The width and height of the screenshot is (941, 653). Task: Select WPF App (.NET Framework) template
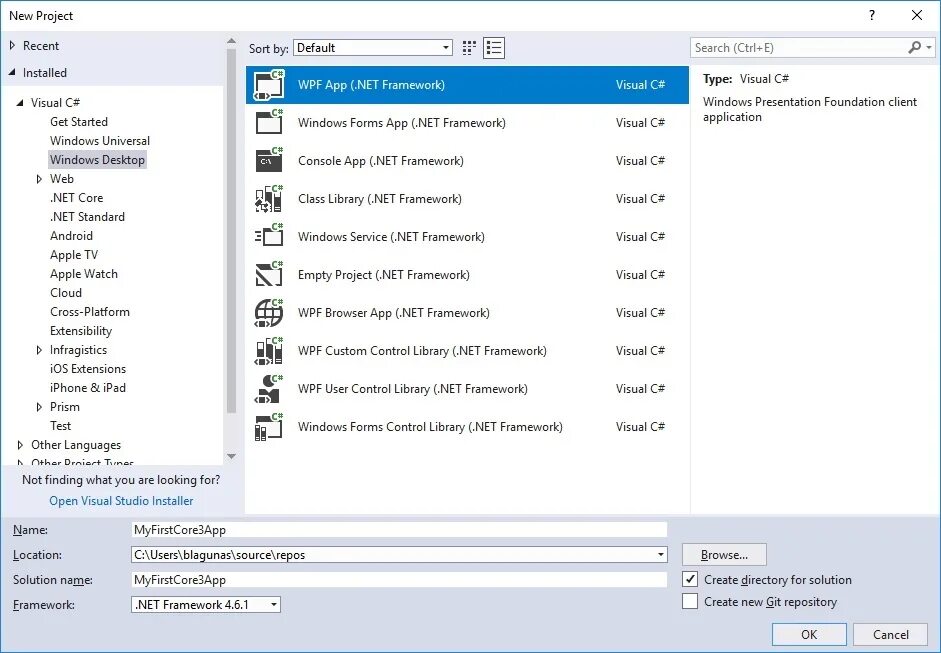click(x=467, y=85)
